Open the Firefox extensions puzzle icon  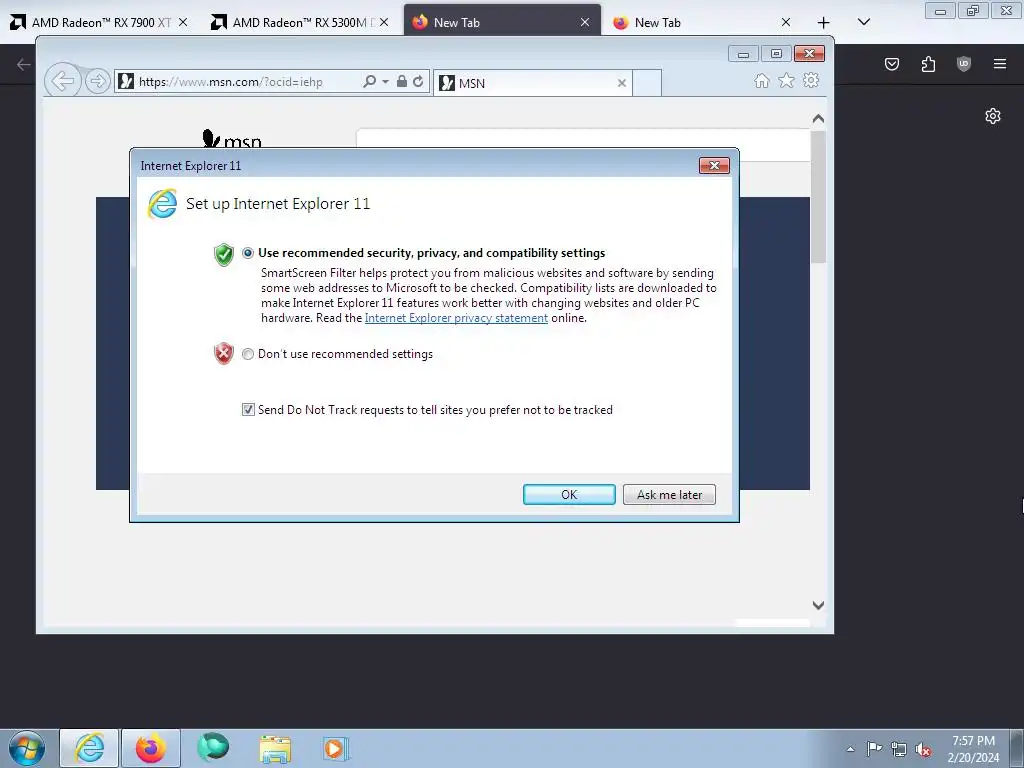(928, 64)
